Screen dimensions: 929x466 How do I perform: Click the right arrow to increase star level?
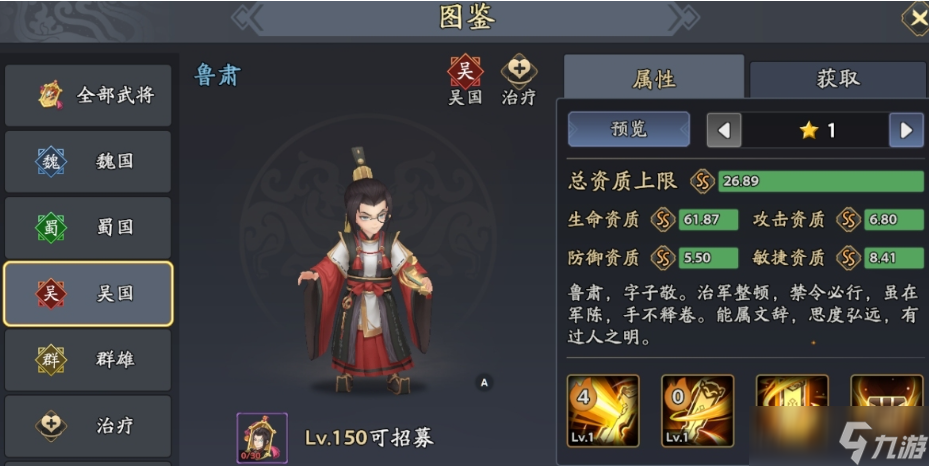point(906,130)
